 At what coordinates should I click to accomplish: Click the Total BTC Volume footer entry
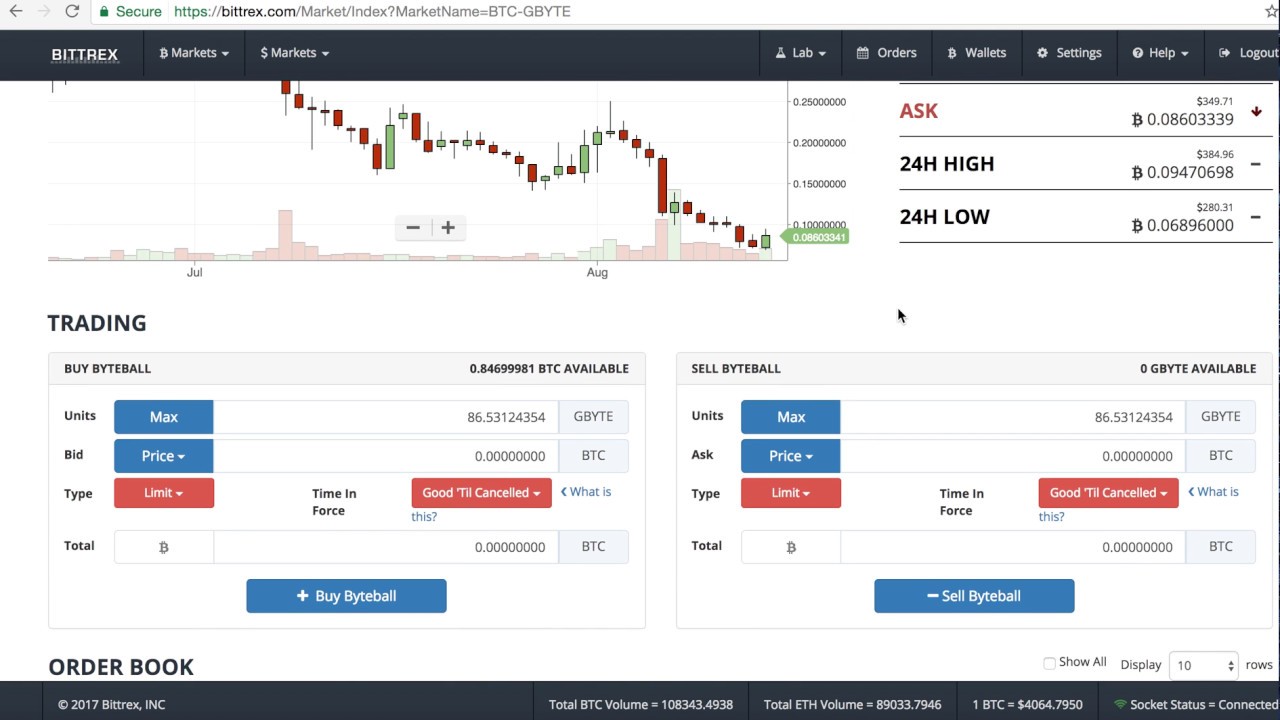[x=641, y=704]
